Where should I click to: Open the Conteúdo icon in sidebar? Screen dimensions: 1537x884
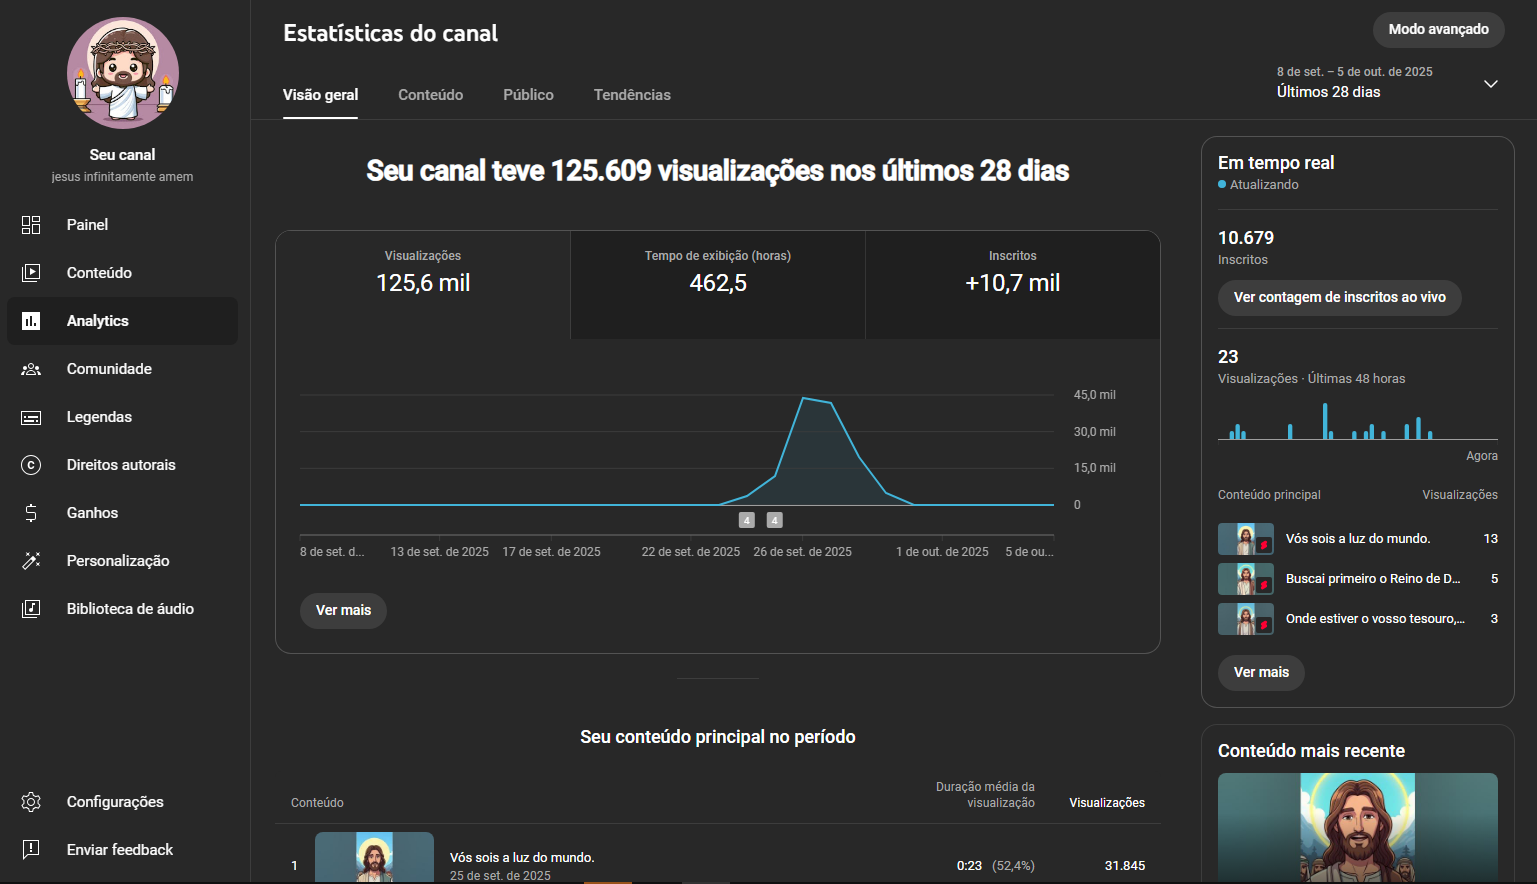tap(31, 273)
